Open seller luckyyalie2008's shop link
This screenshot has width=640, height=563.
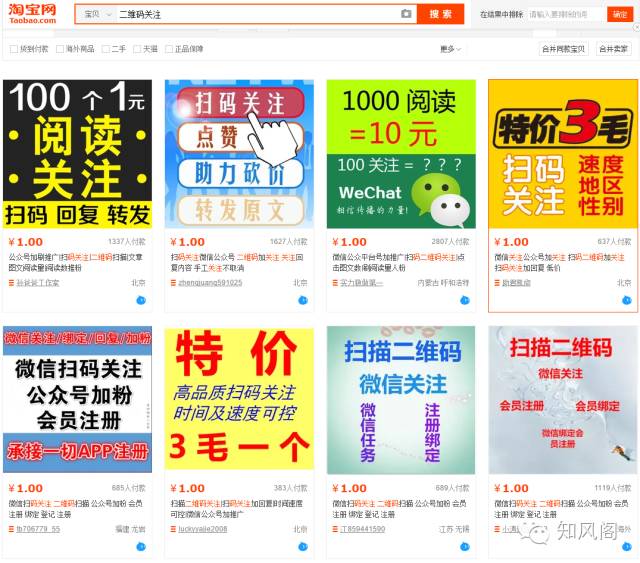click(x=202, y=529)
